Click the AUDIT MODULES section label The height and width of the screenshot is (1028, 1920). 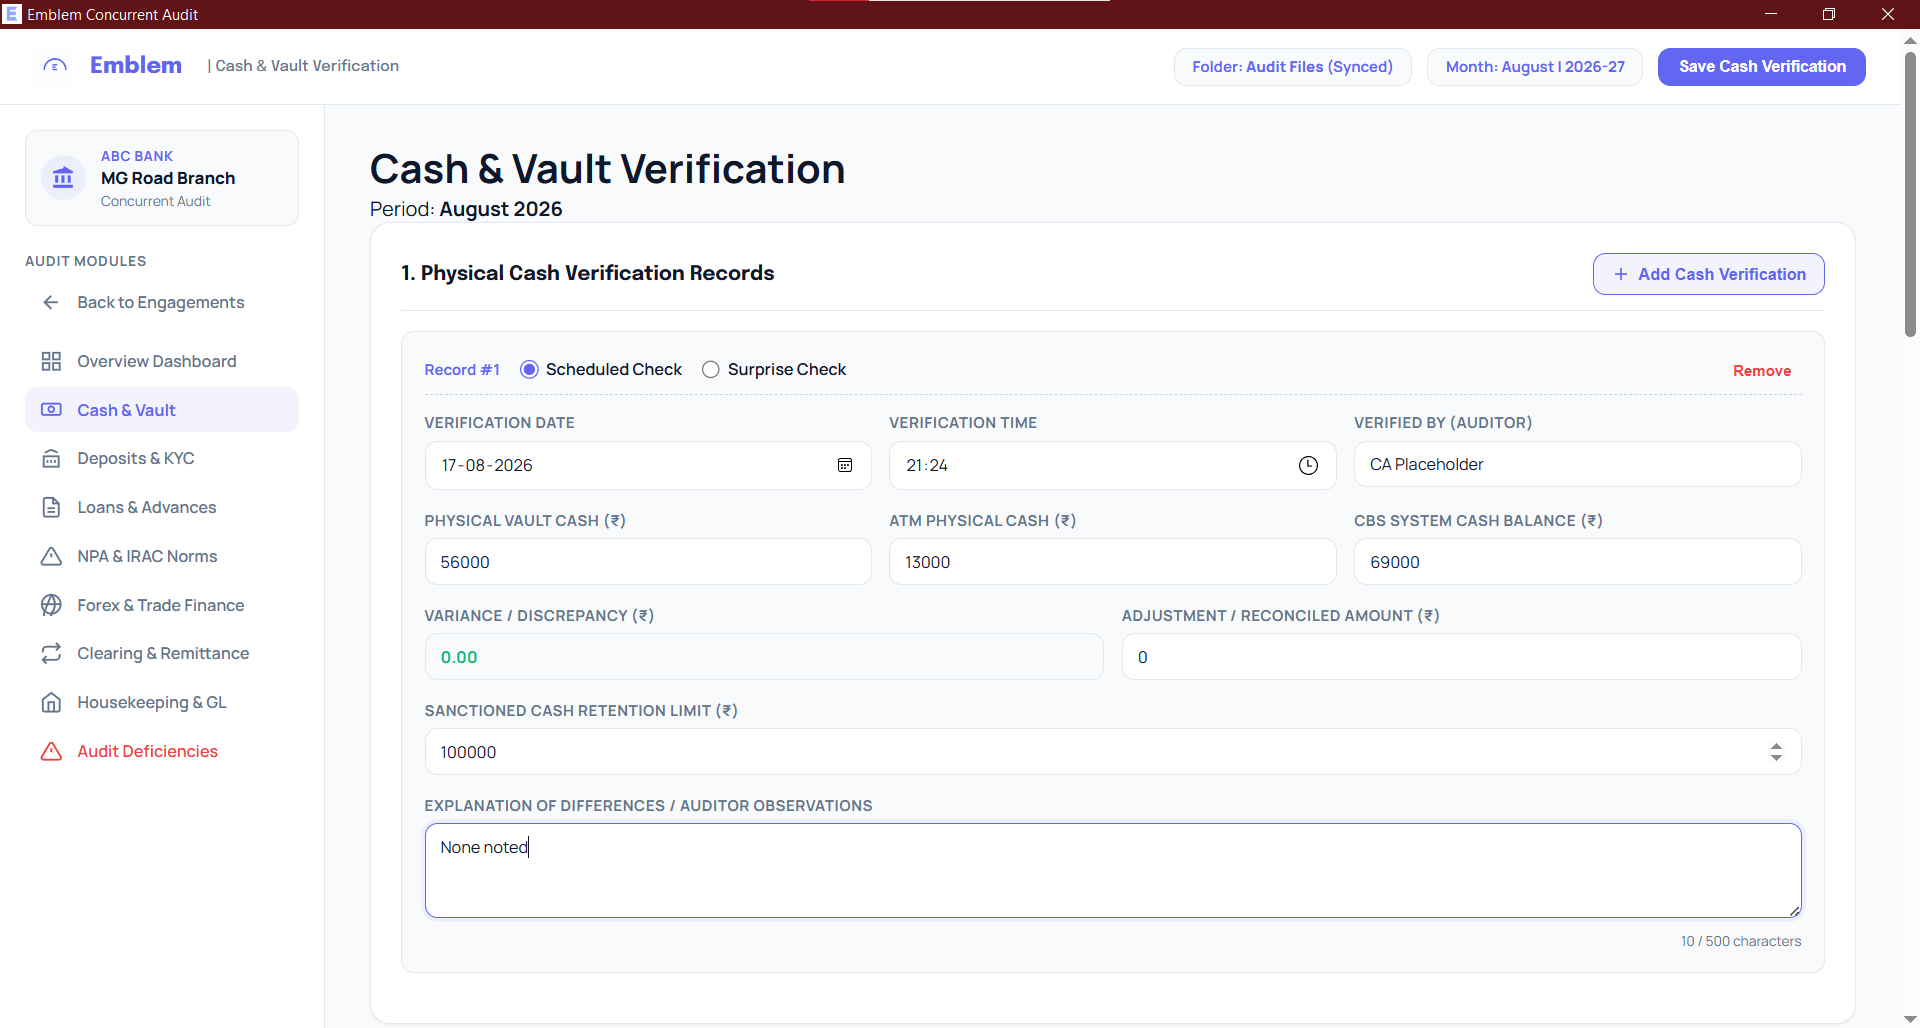86,261
